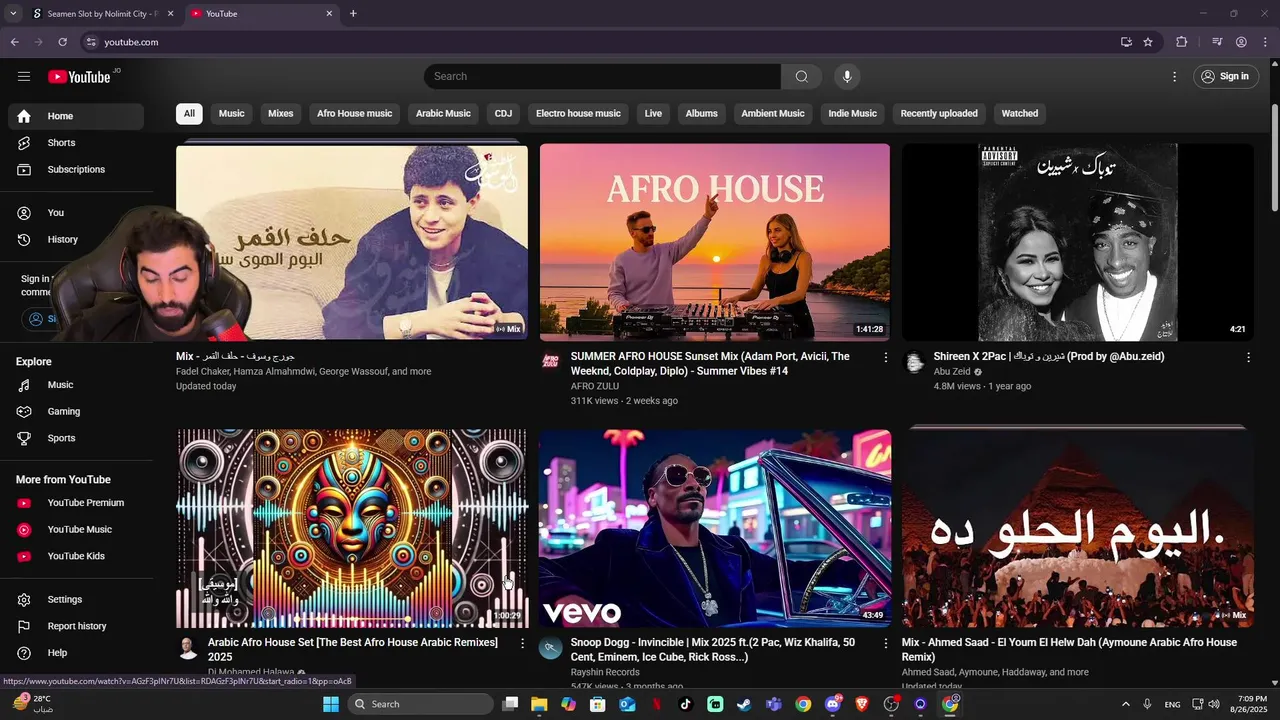This screenshot has height=720, width=1280.
Task: Select the Albums filter chip
Action: [x=701, y=114]
